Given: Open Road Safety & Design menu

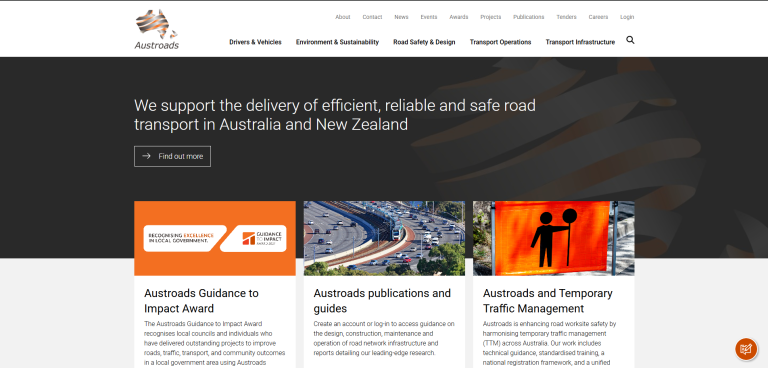Looking at the screenshot, I should coord(424,42).
